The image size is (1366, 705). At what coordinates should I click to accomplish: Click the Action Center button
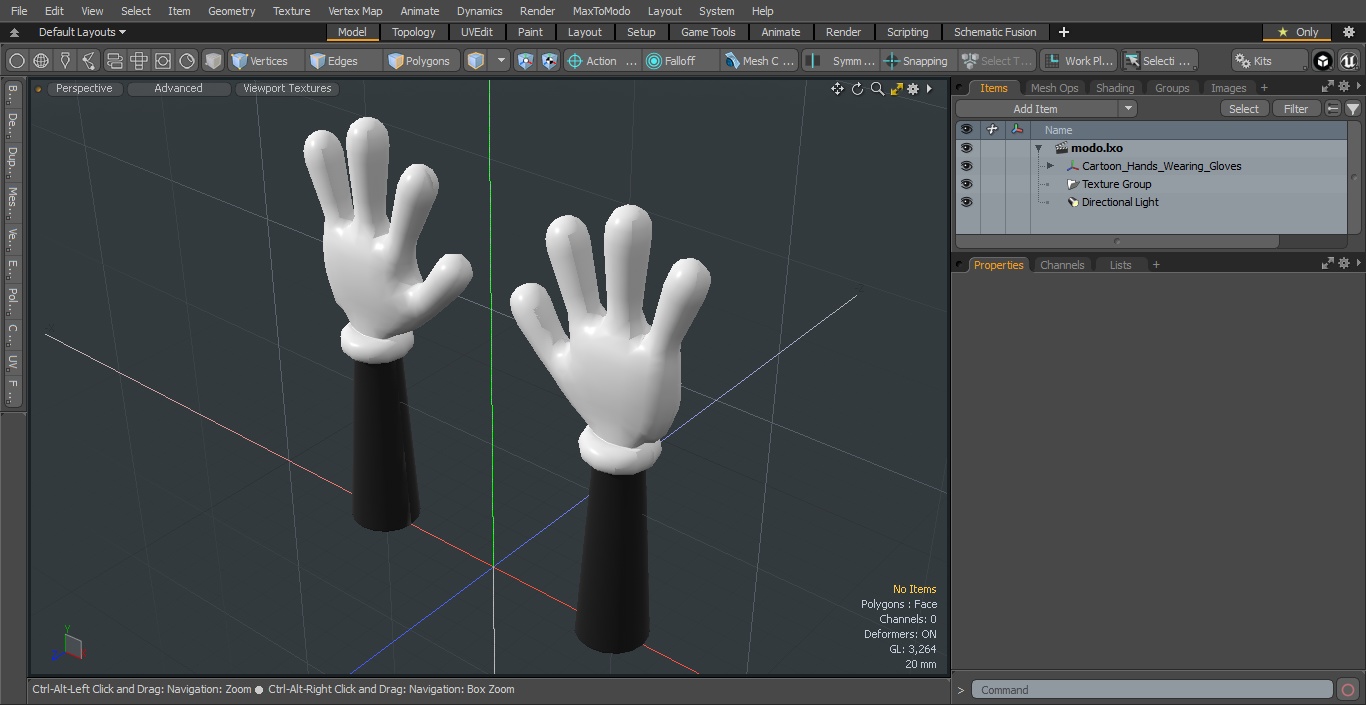coord(602,61)
